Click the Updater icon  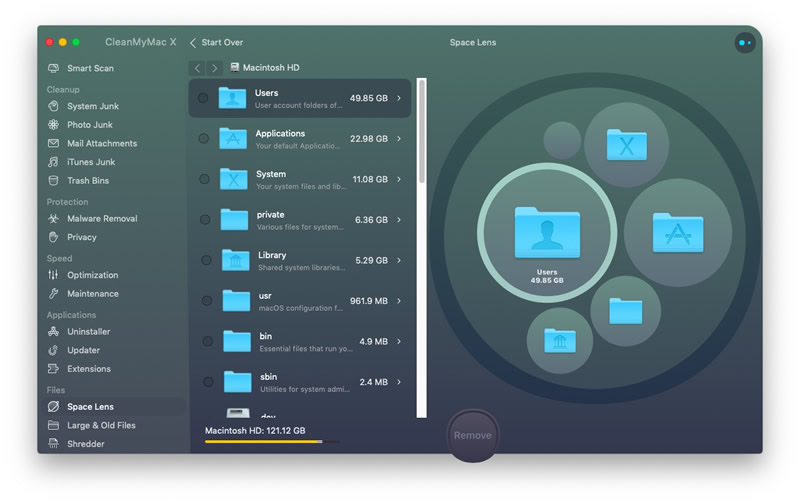pyautogui.click(x=53, y=350)
